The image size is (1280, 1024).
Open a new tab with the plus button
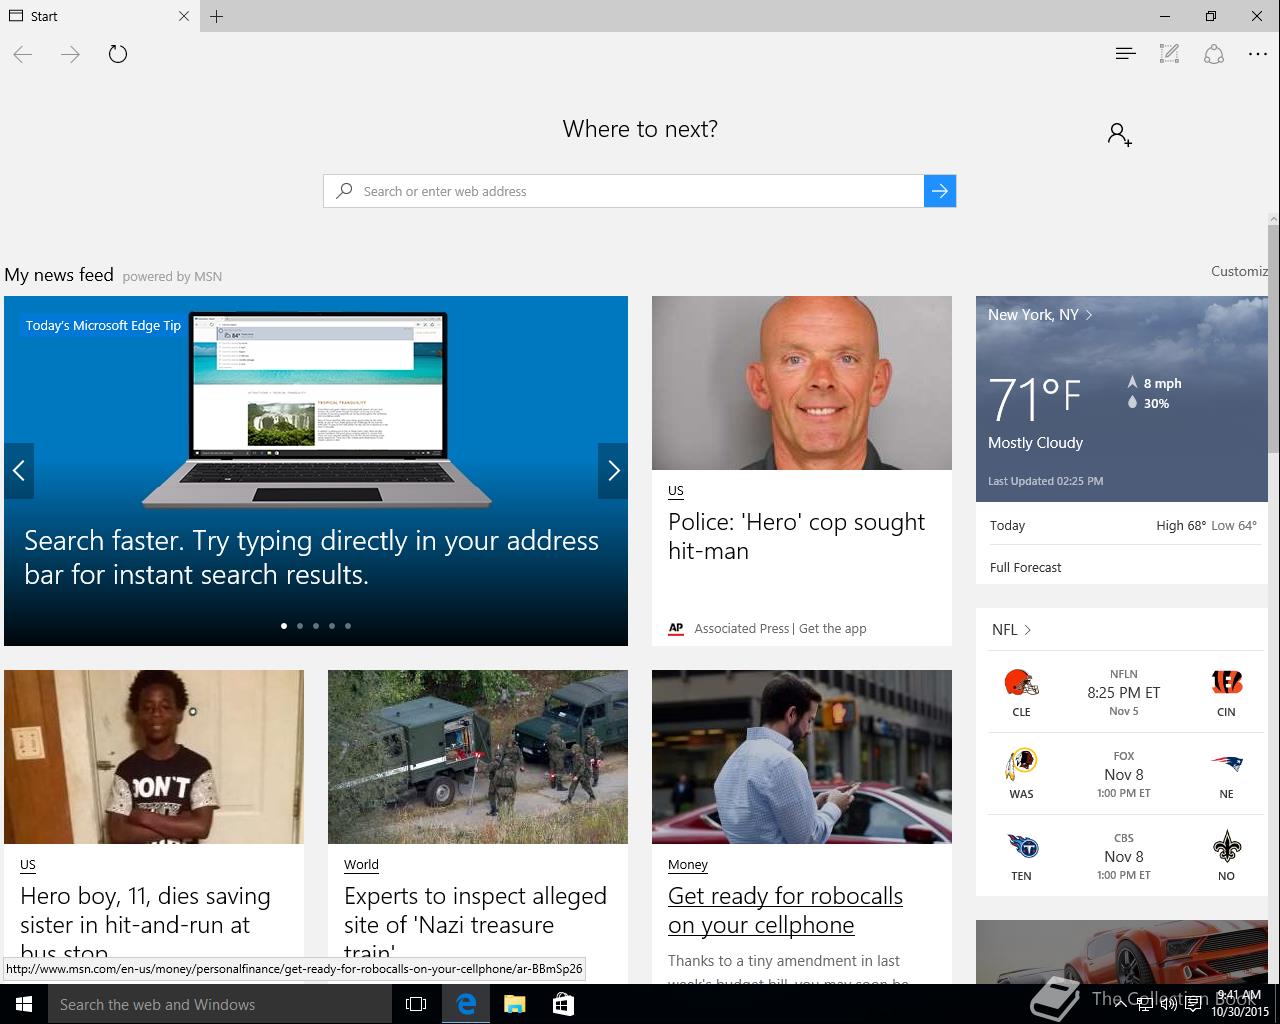tap(216, 16)
